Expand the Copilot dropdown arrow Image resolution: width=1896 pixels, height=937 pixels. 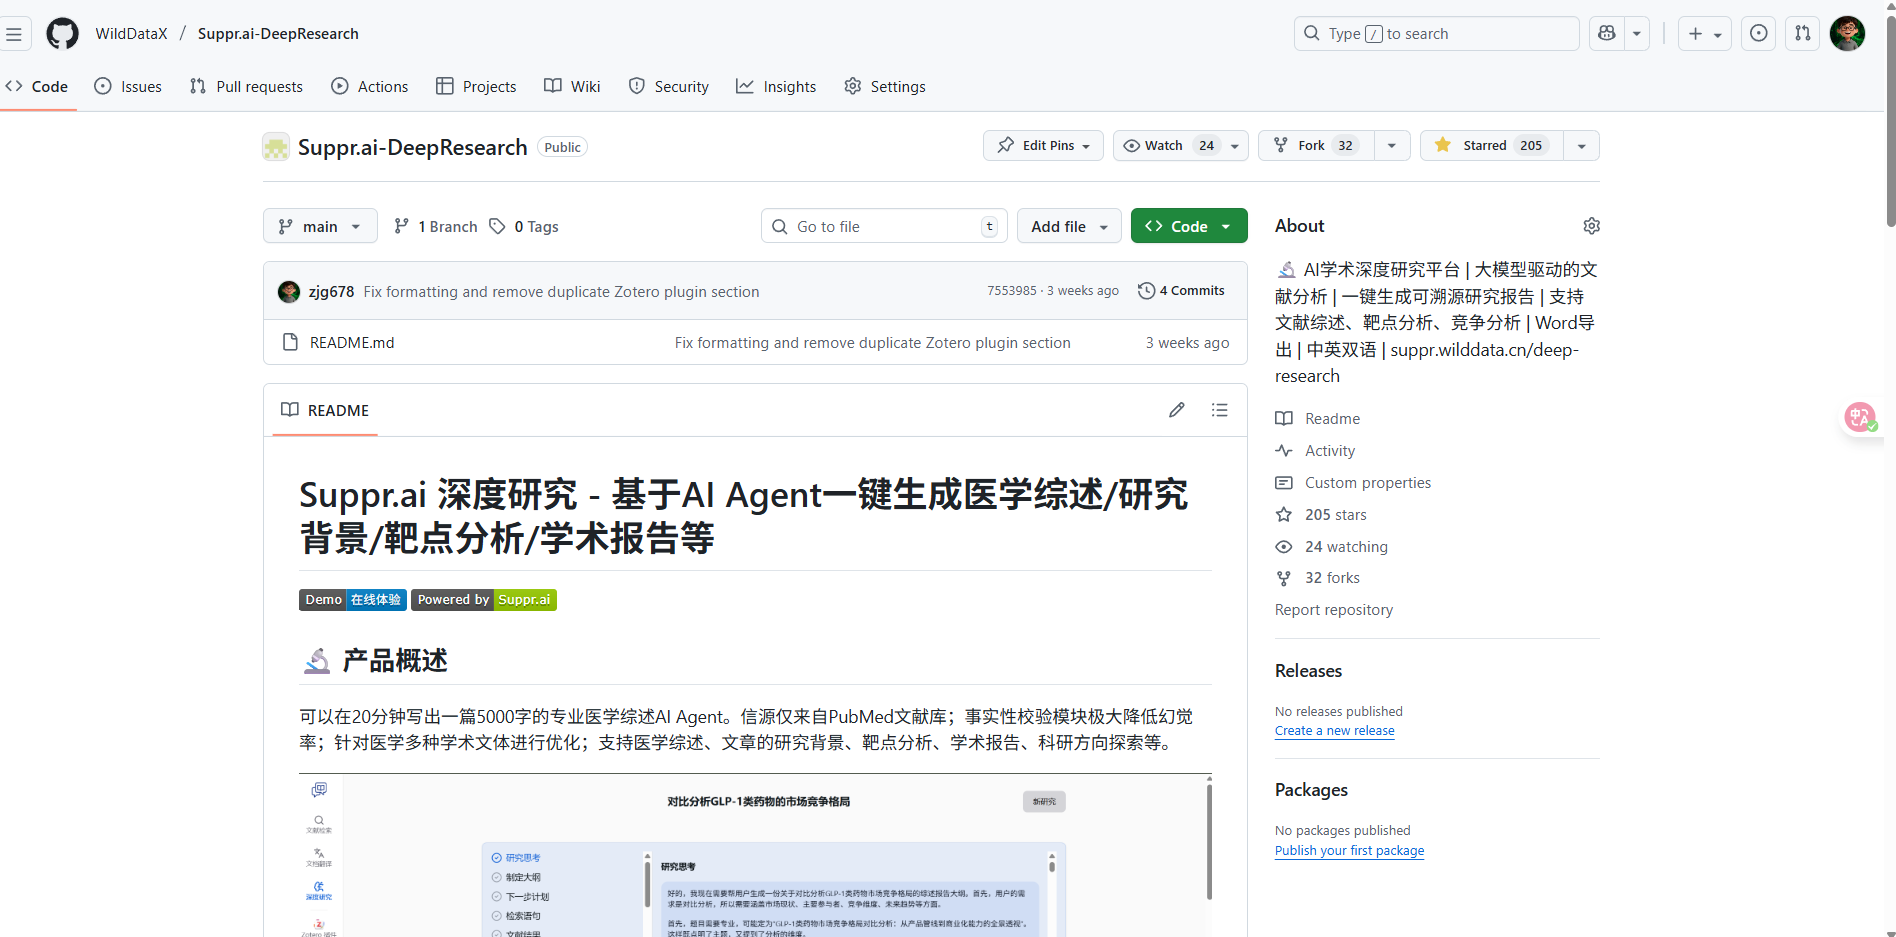[1637, 34]
